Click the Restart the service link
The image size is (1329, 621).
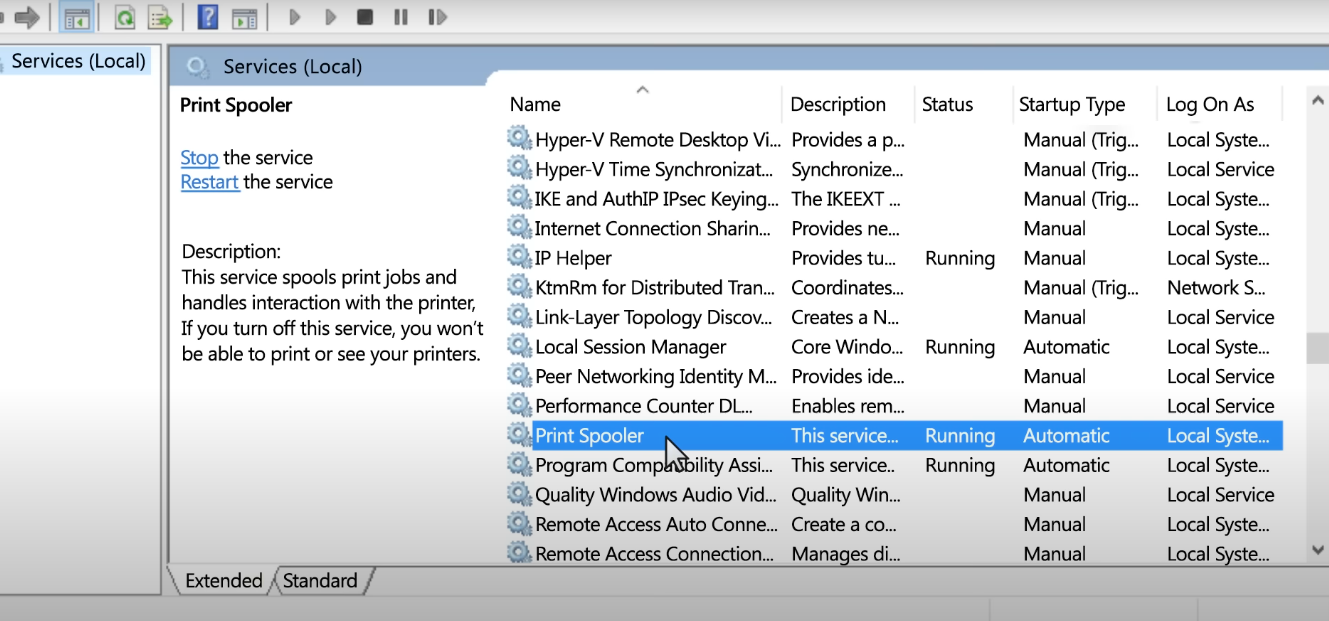tap(209, 182)
